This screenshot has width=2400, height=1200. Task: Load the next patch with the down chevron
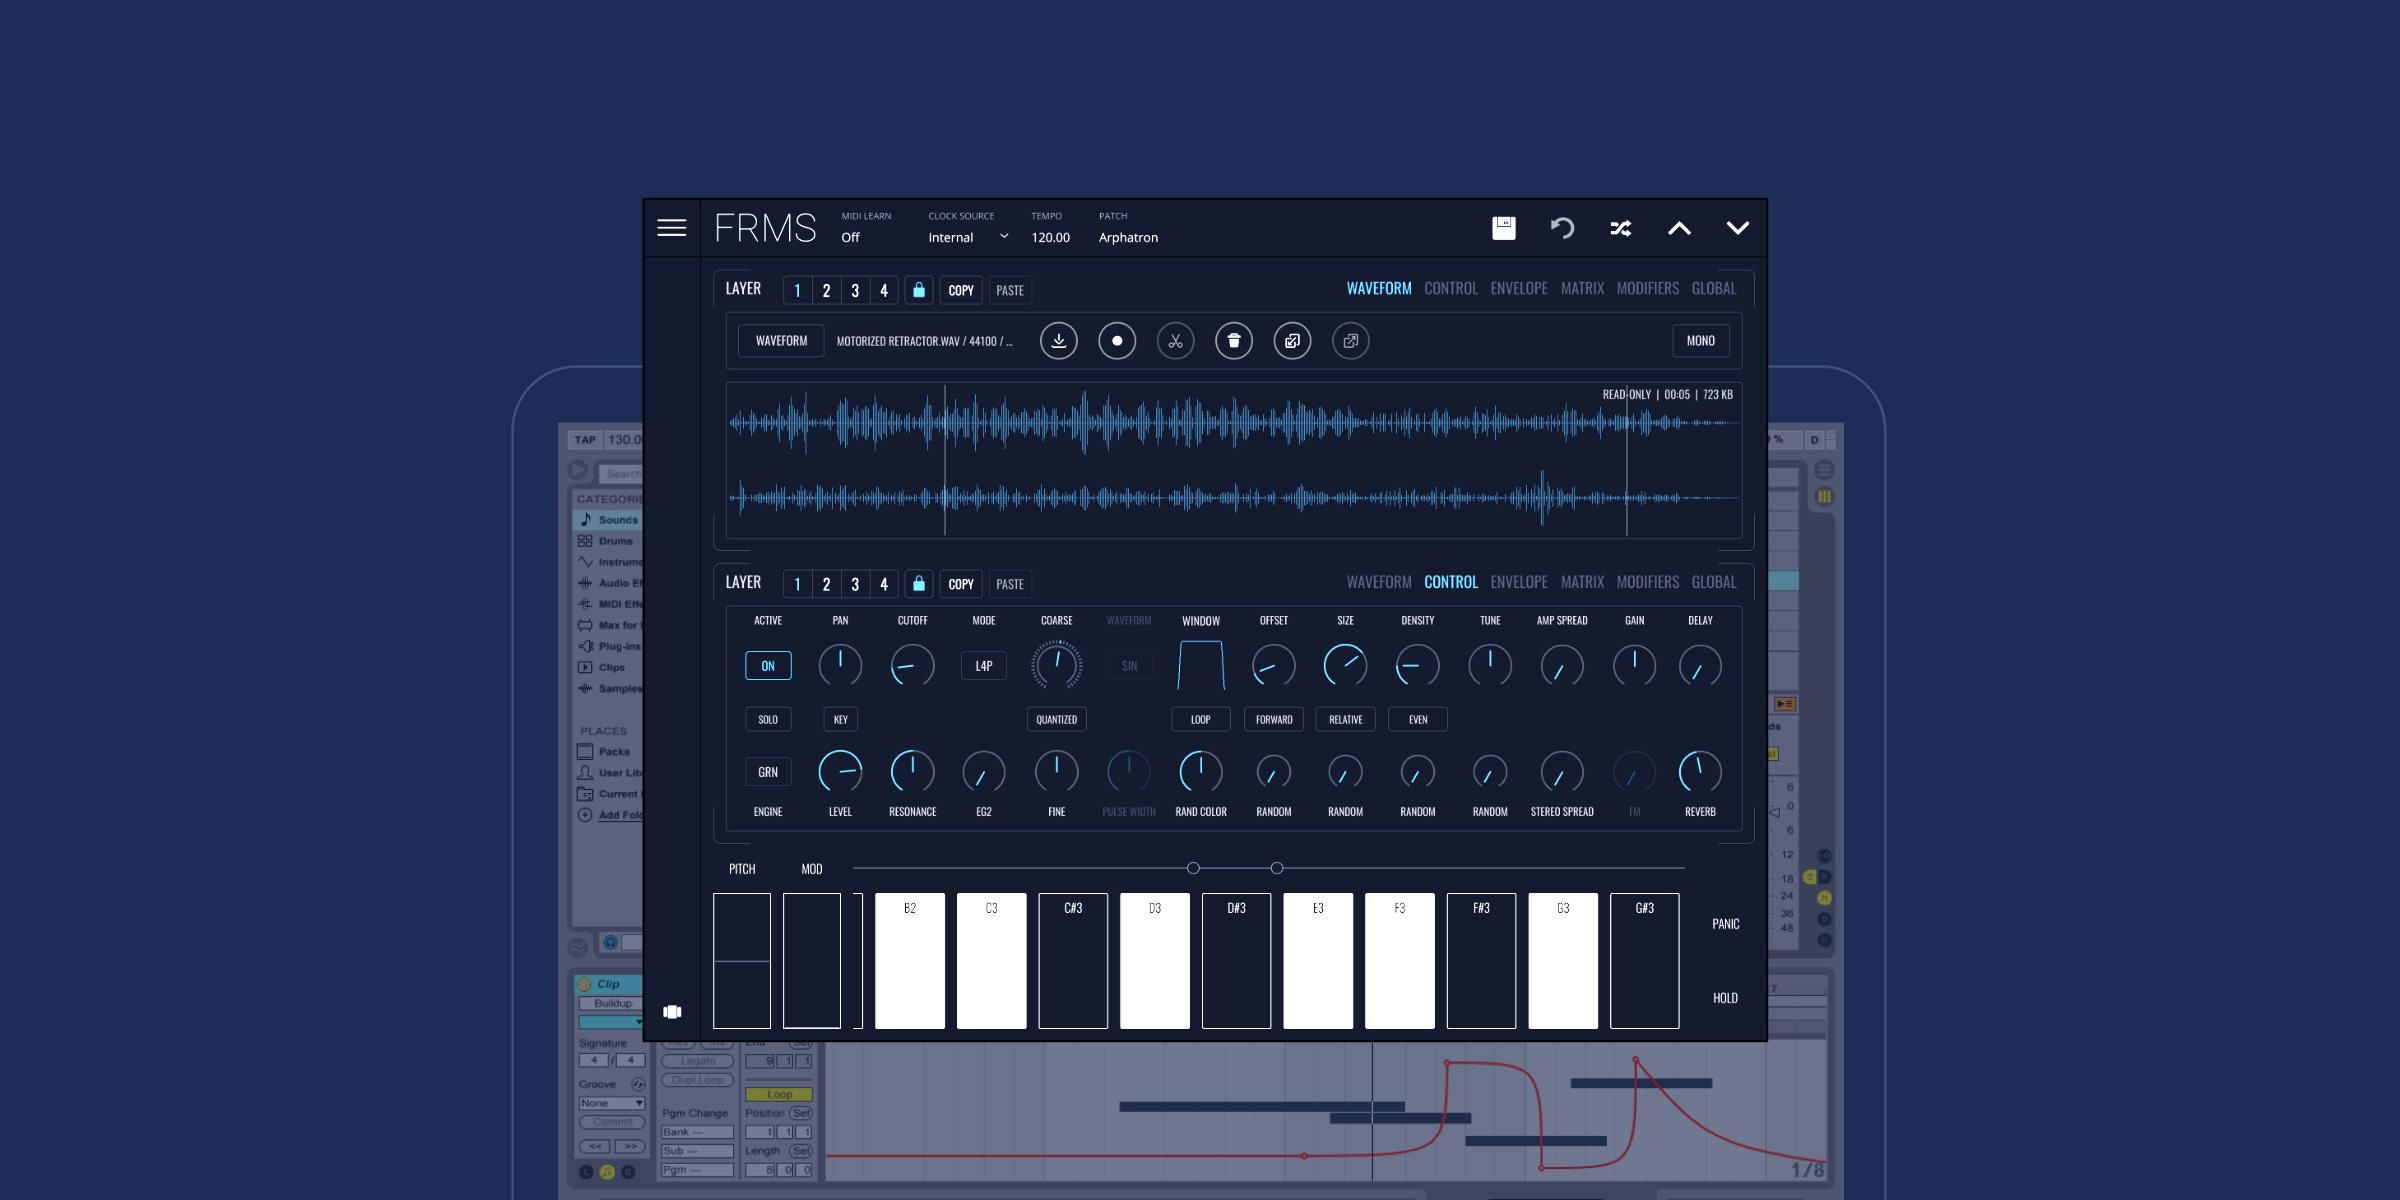tap(1739, 228)
